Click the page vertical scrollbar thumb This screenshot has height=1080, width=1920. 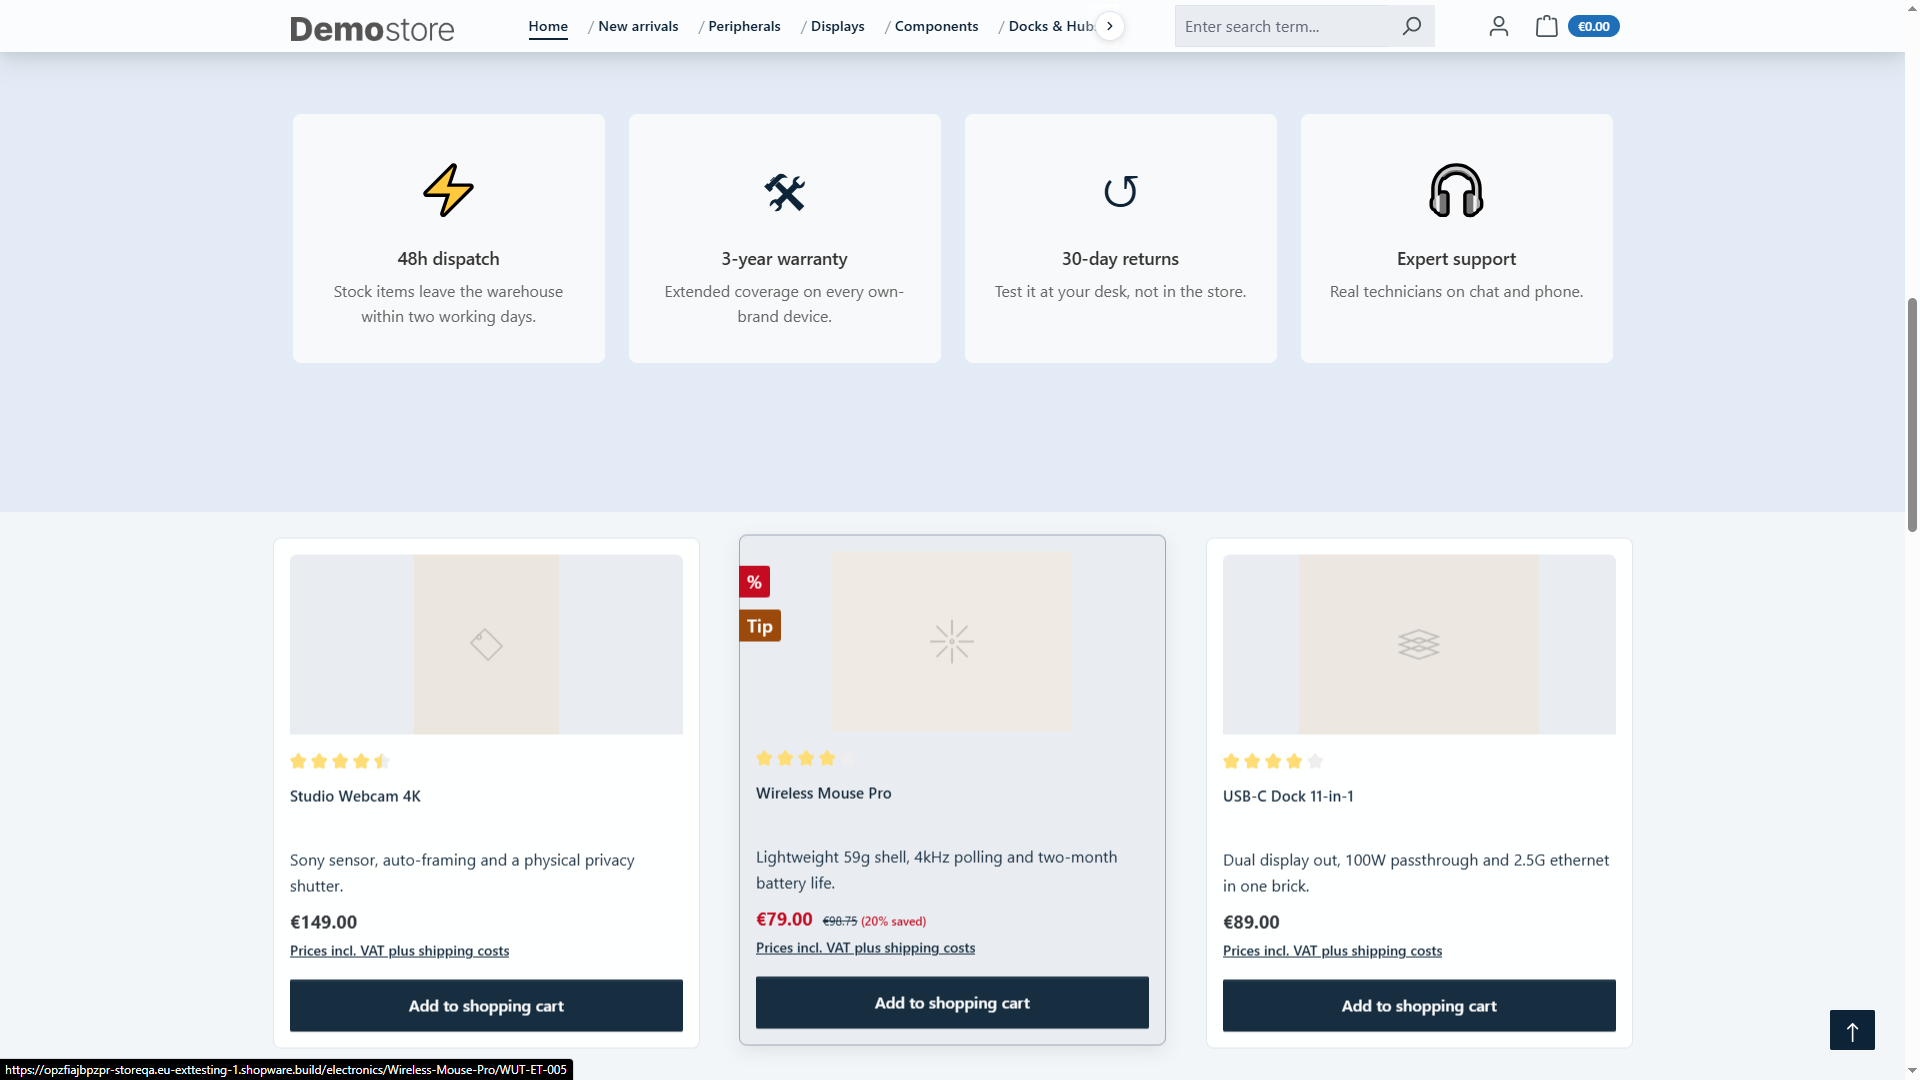[1912, 414]
